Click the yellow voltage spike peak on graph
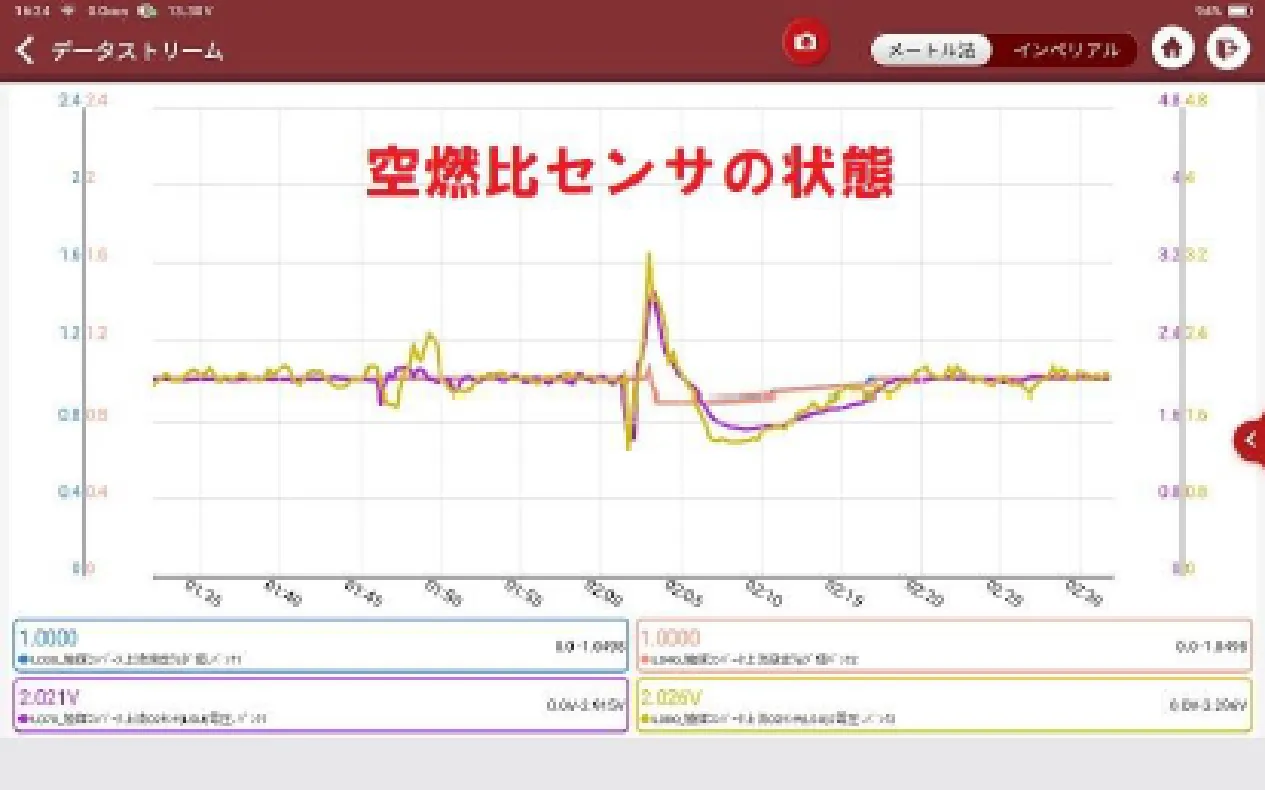The image size is (1265, 790). 648,254
